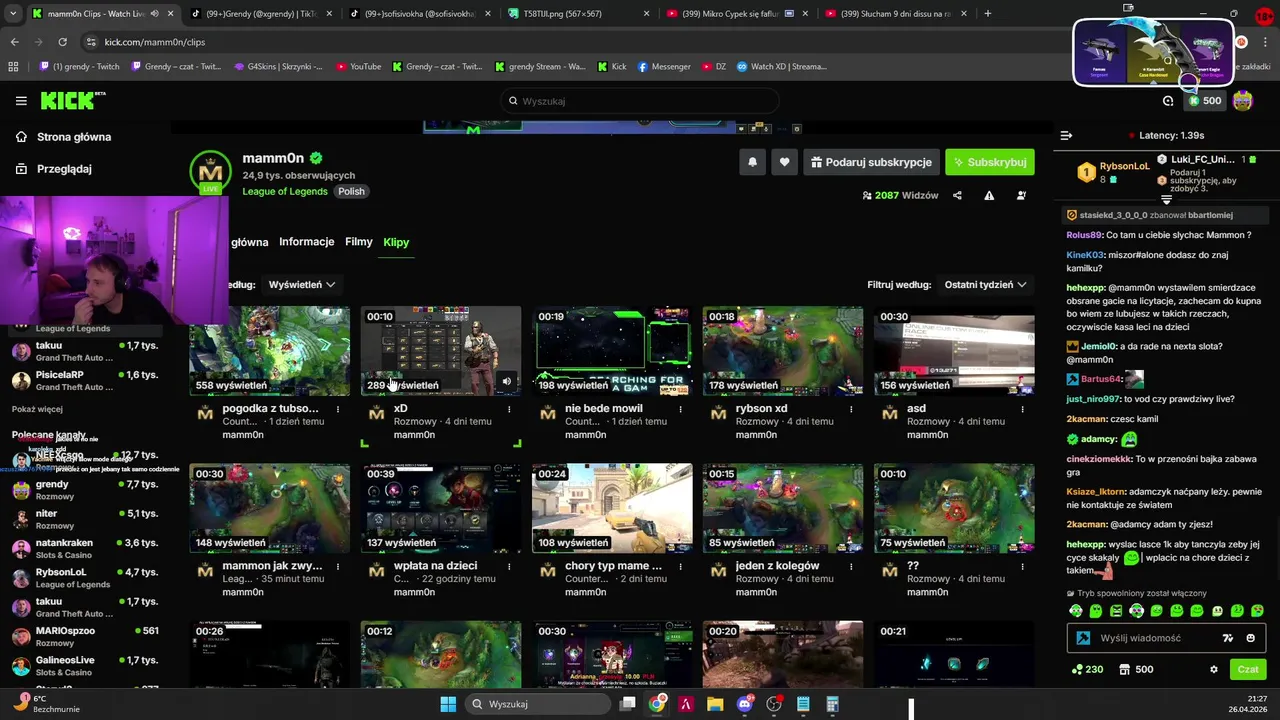
Task: Click the browser address bar
Action: tap(560, 42)
